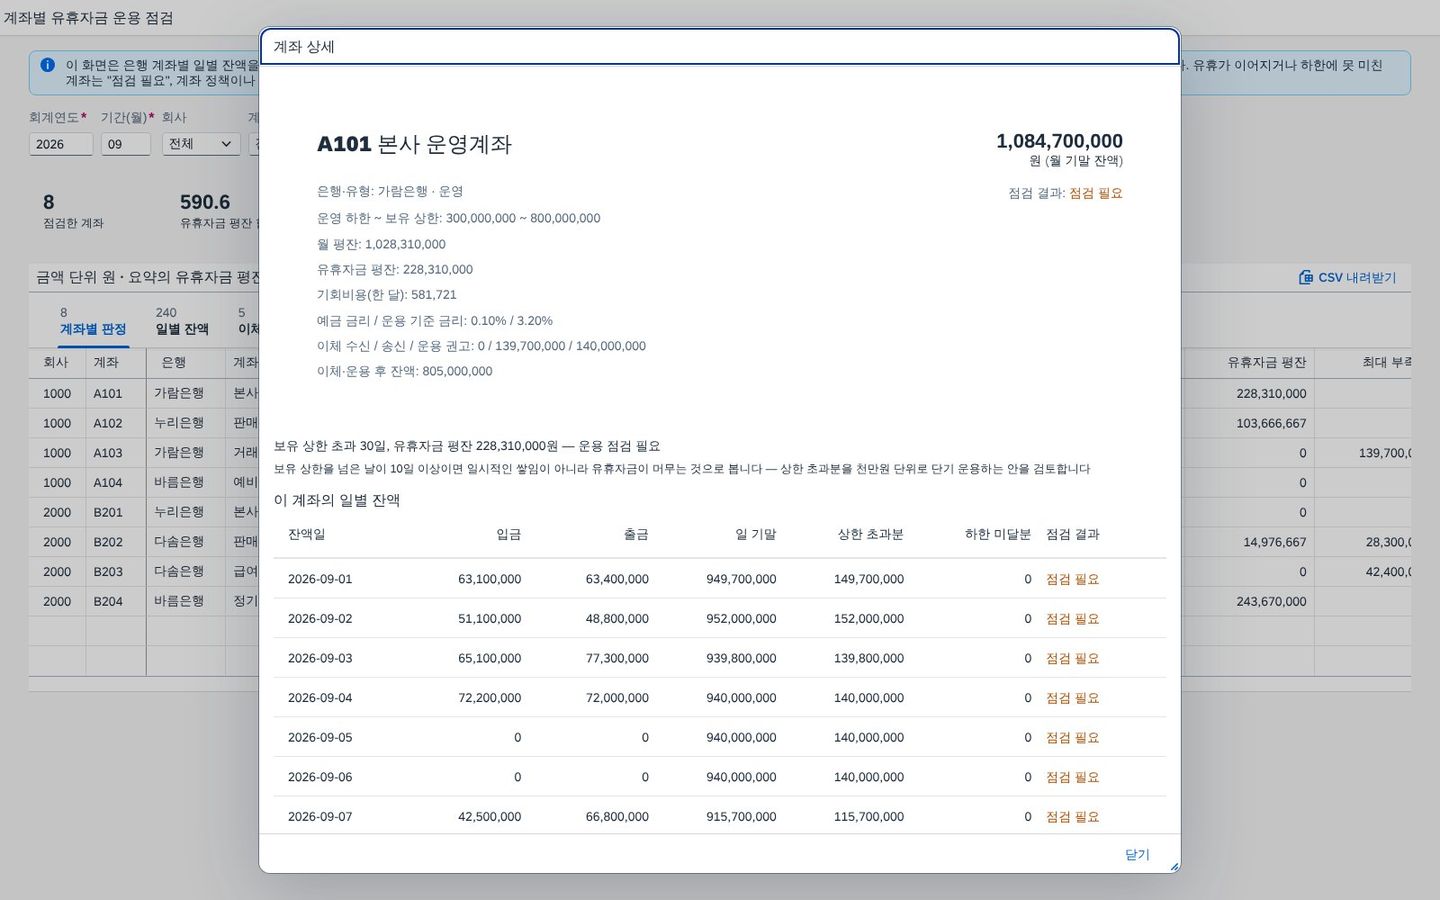Click the dialog resize grip in its corner

pos(1174,867)
